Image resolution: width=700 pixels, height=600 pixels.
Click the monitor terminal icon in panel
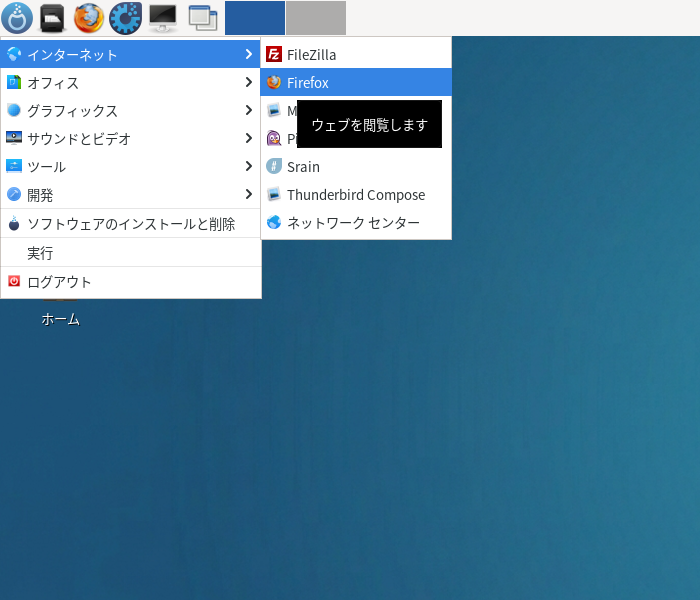click(162, 18)
